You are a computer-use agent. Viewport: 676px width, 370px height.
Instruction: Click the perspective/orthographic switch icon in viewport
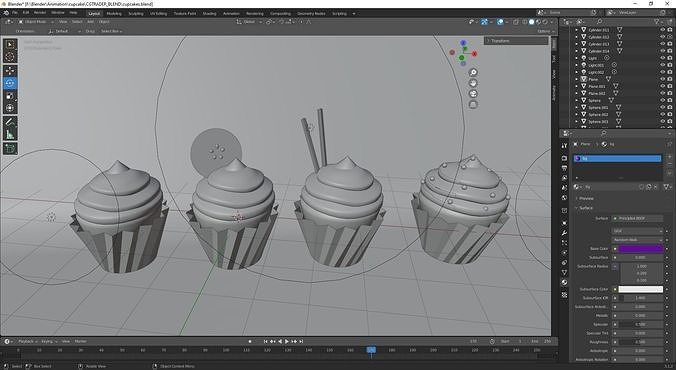coord(473,104)
